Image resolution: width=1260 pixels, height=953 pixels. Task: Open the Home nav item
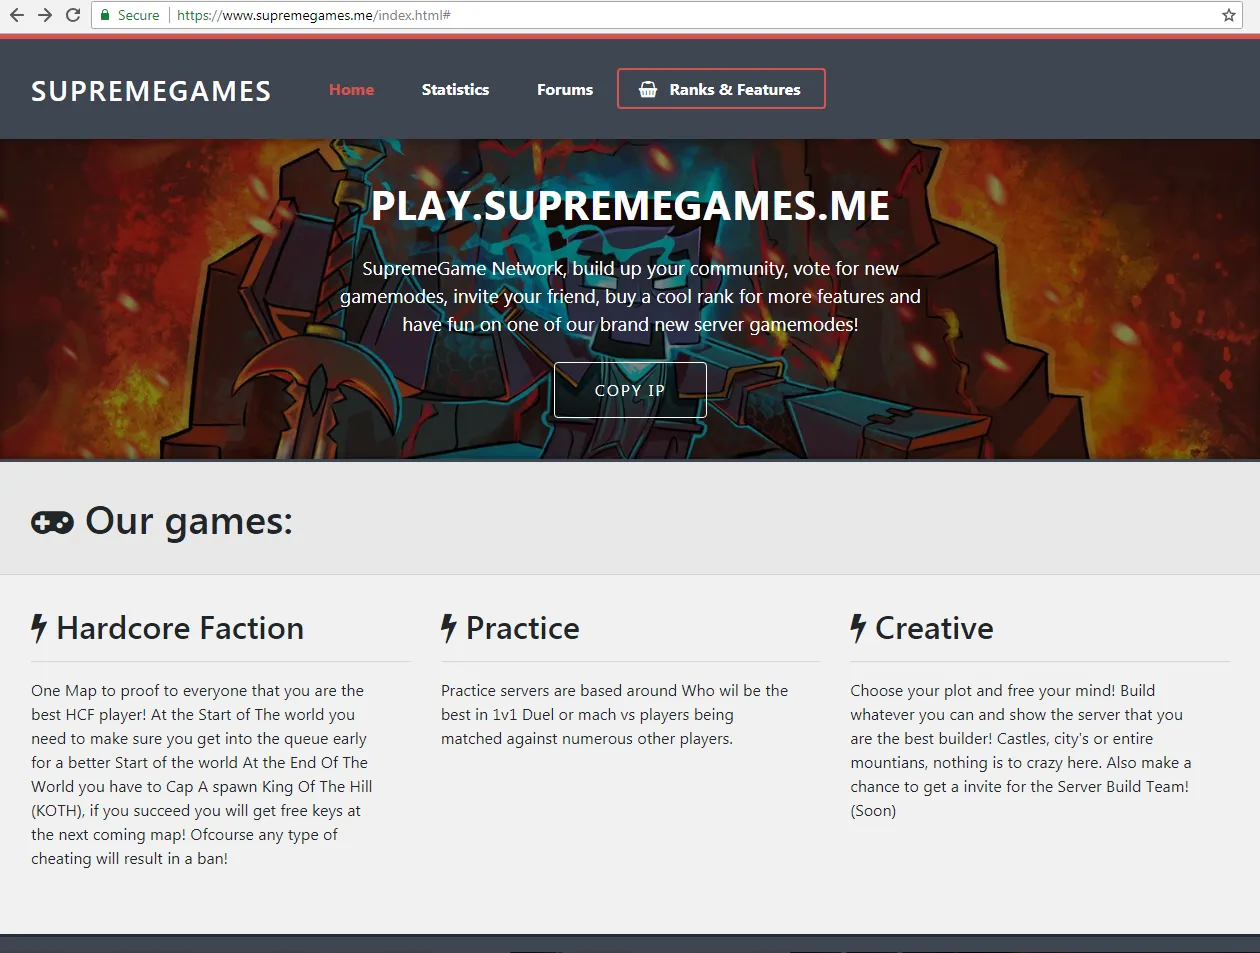(x=352, y=89)
